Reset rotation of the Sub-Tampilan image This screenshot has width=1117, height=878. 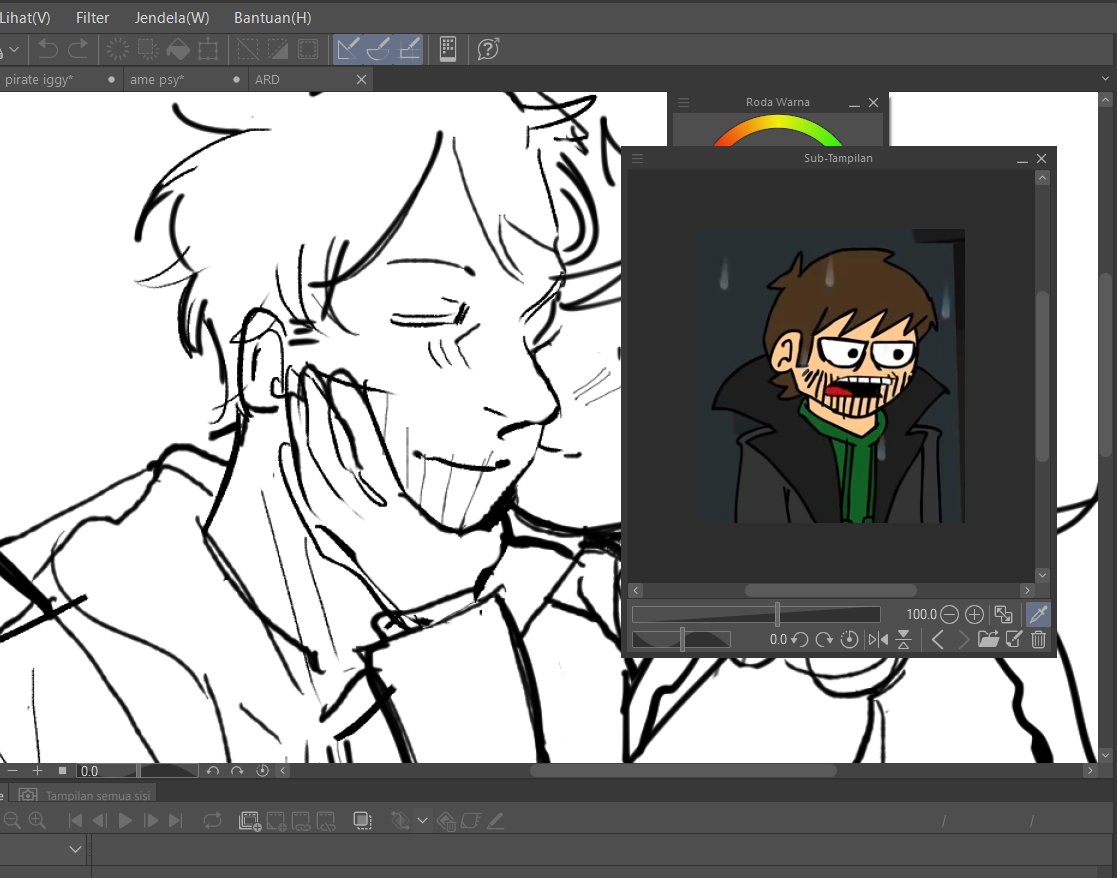[849, 639]
